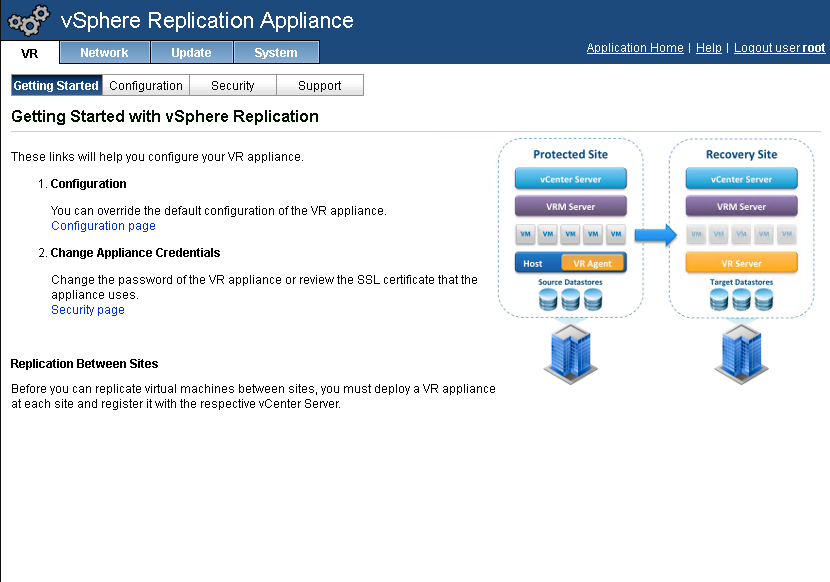Screen dimensions: 830x582
Task: Click the gears logo icon in header
Action: [28, 20]
